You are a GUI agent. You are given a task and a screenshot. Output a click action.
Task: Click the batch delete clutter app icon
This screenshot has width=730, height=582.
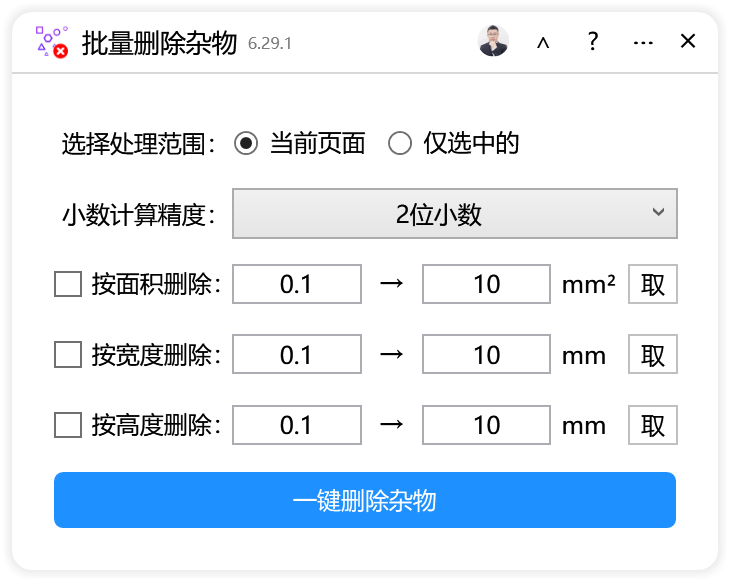pos(52,42)
